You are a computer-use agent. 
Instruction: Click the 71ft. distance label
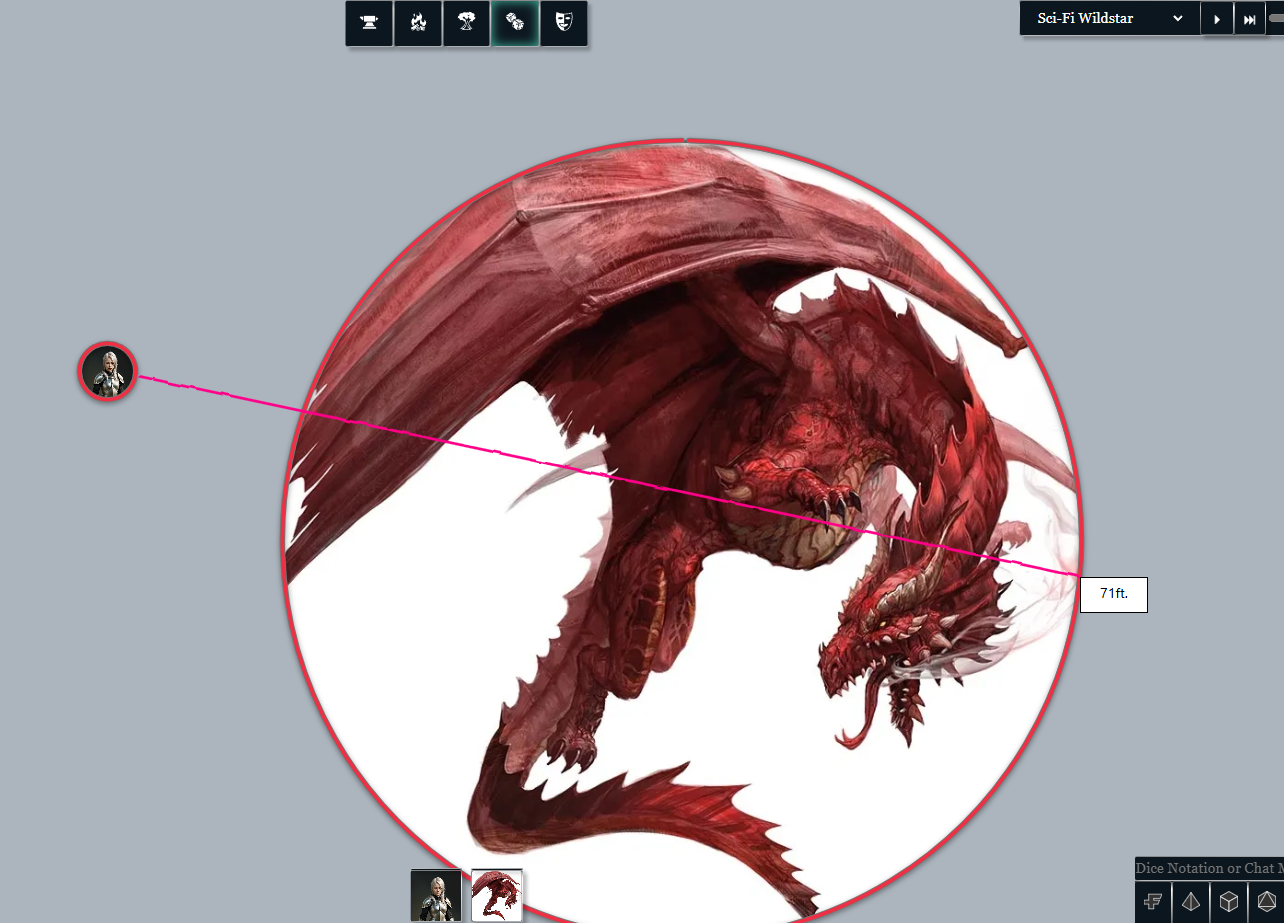1114,594
